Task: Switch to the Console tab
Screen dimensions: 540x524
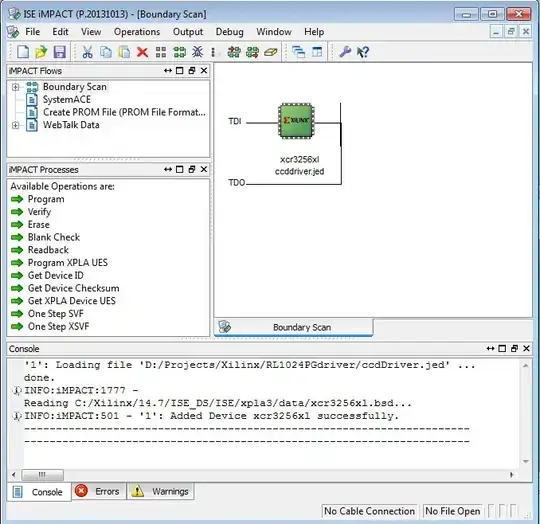Action: point(39,492)
